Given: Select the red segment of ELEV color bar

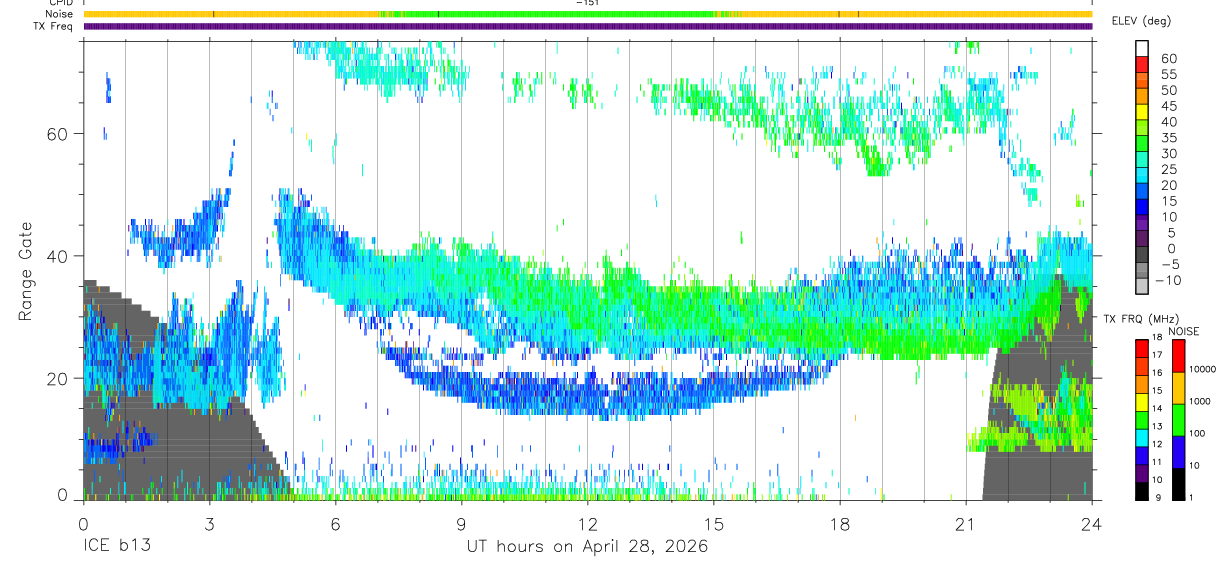Looking at the screenshot, I should [x=1142, y=65].
